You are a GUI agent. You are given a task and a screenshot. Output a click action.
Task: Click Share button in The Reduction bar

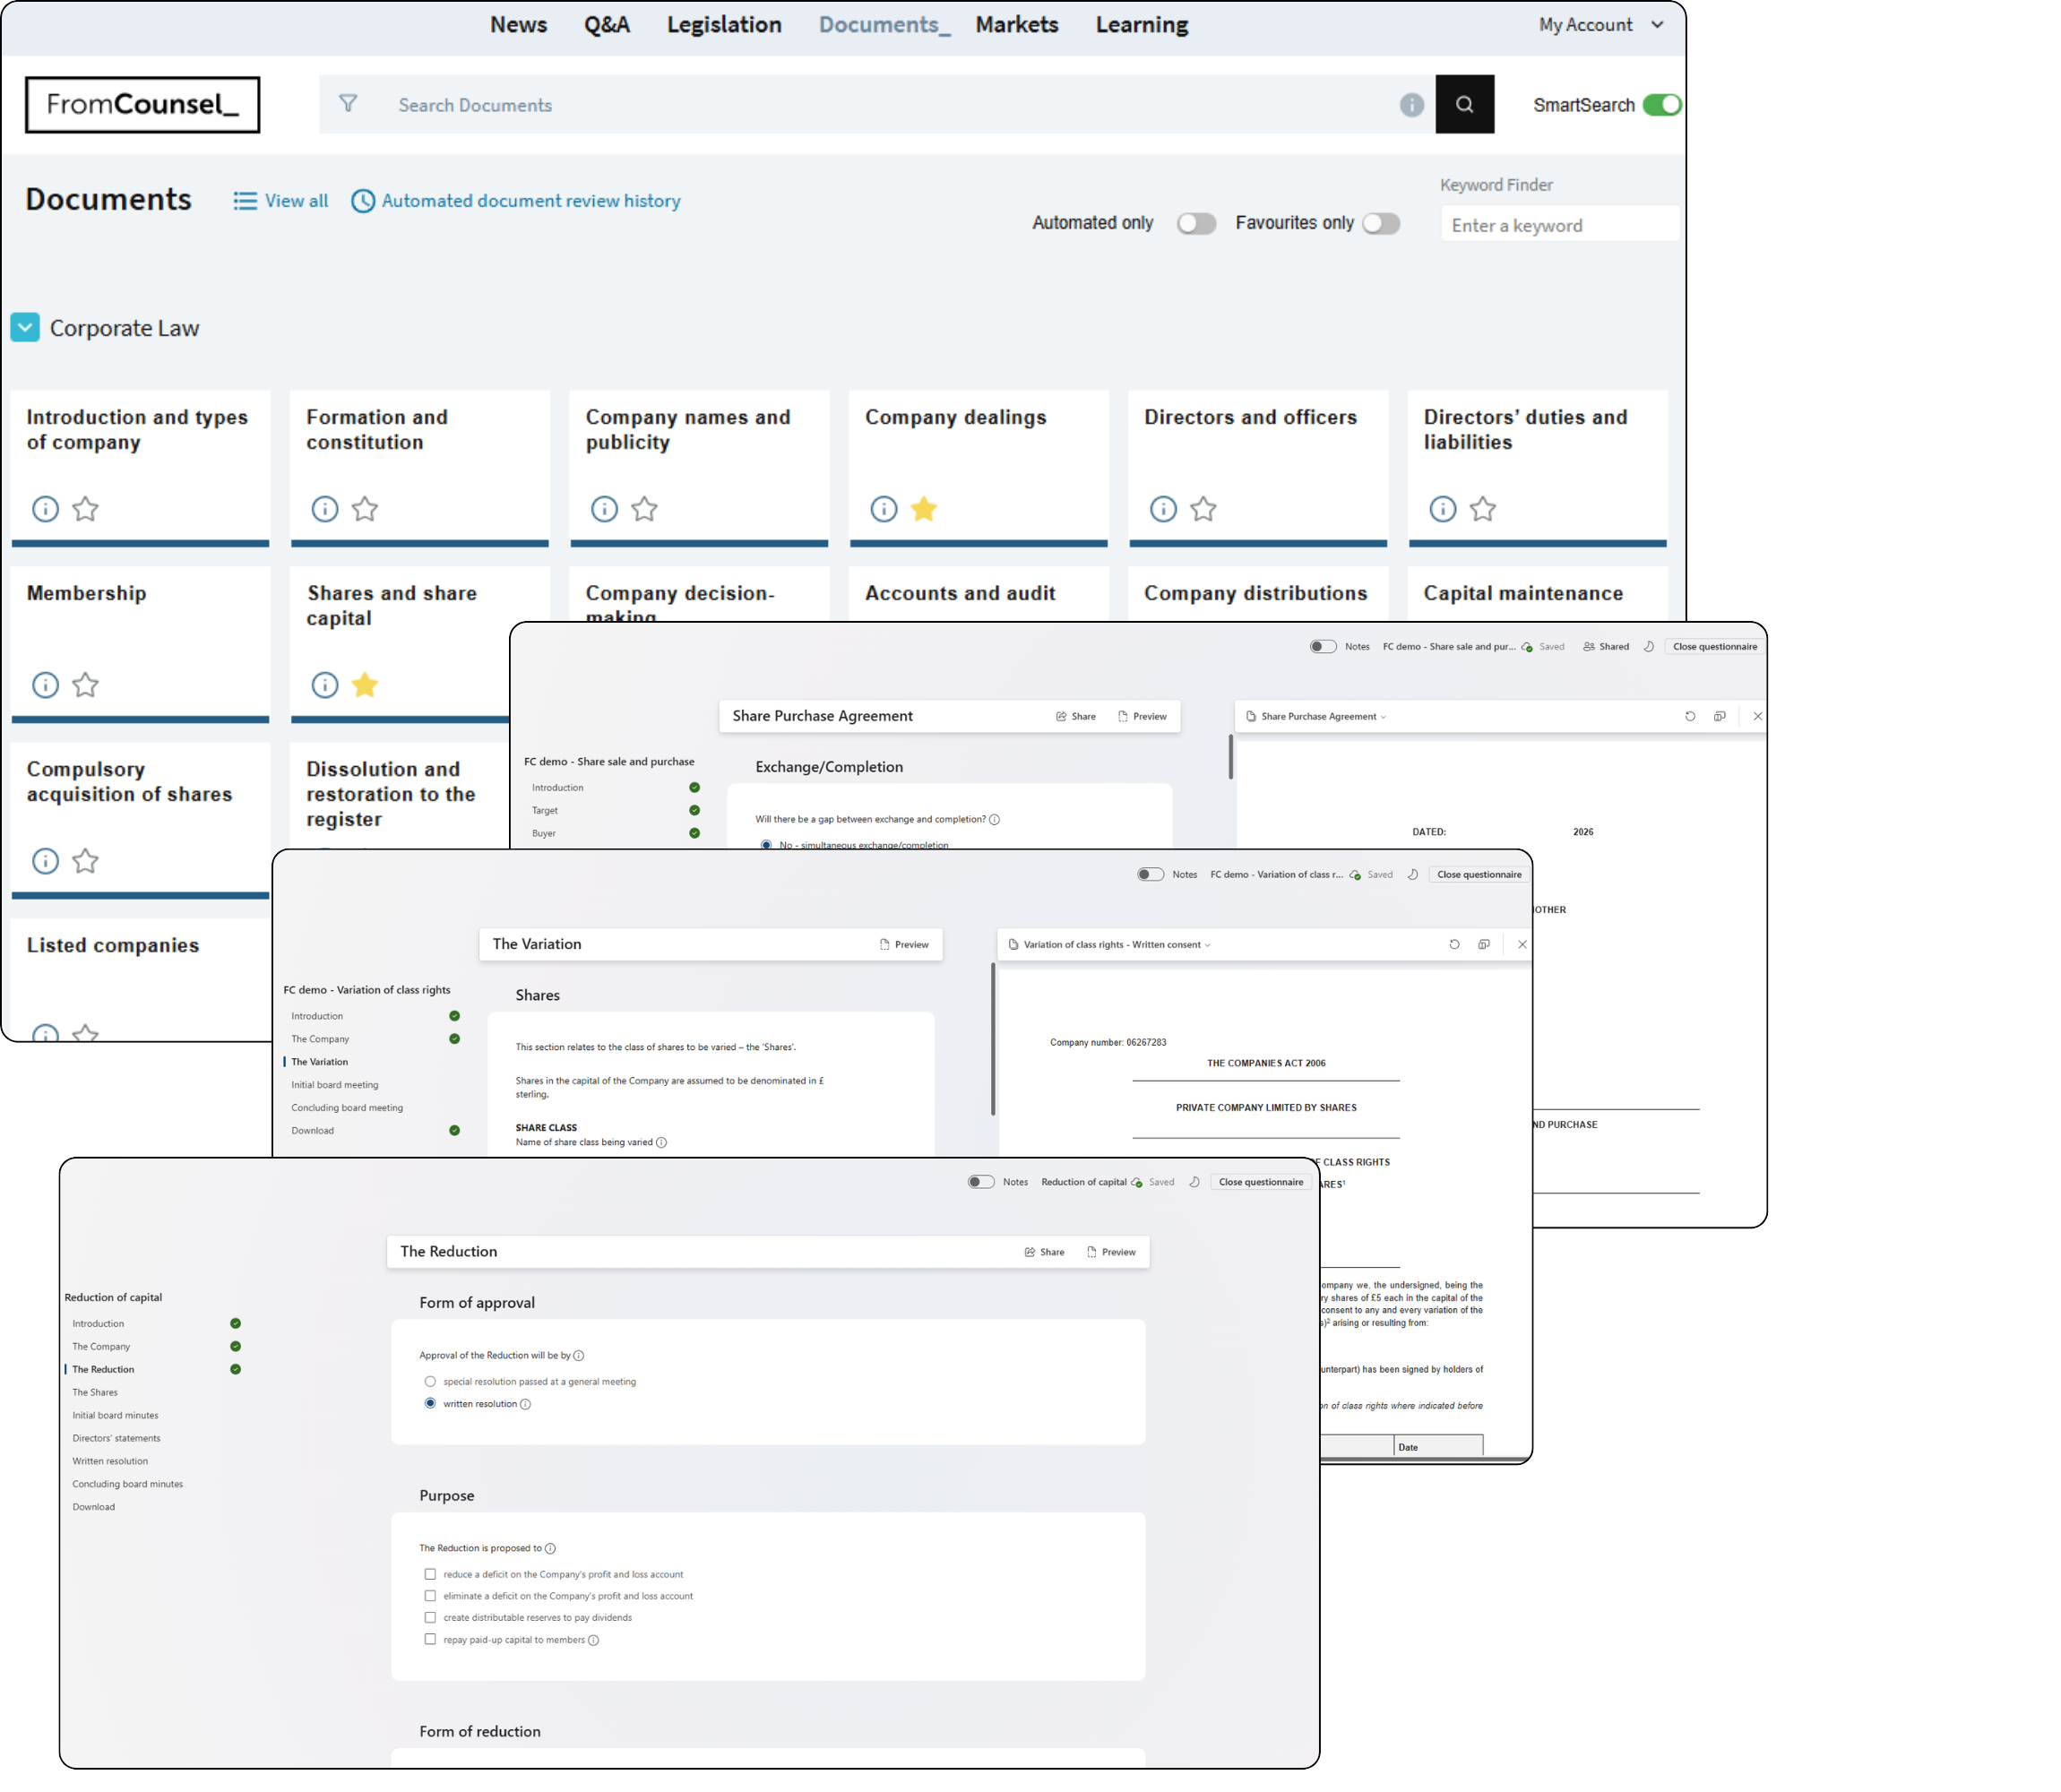pyautogui.click(x=1044, y=1252)
